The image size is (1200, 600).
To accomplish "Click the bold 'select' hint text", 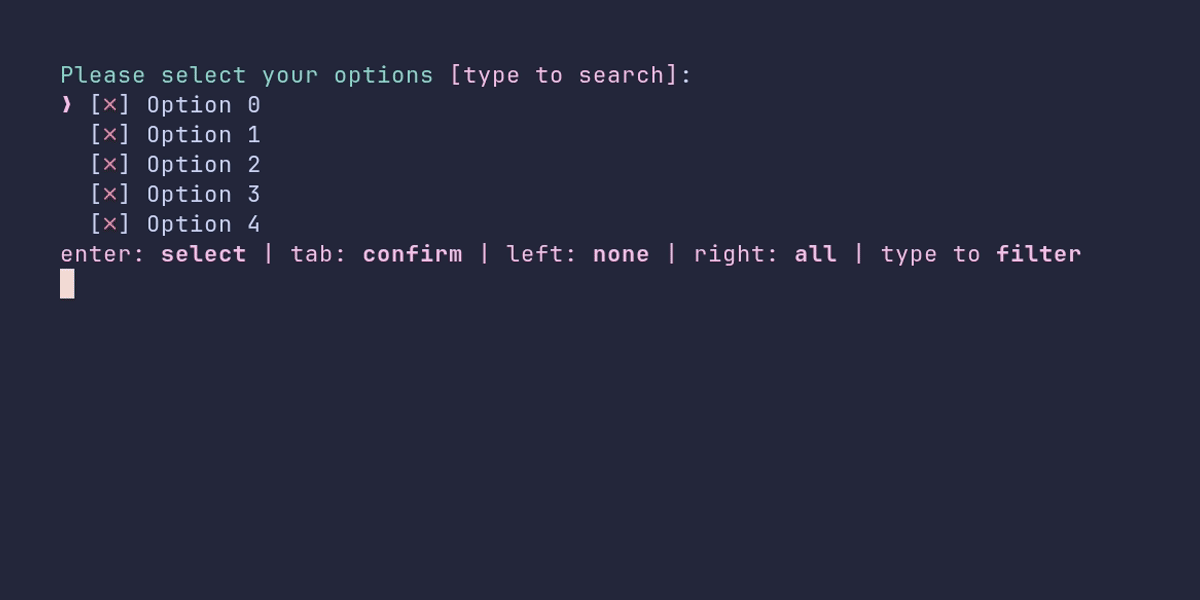I will [204, 254].
